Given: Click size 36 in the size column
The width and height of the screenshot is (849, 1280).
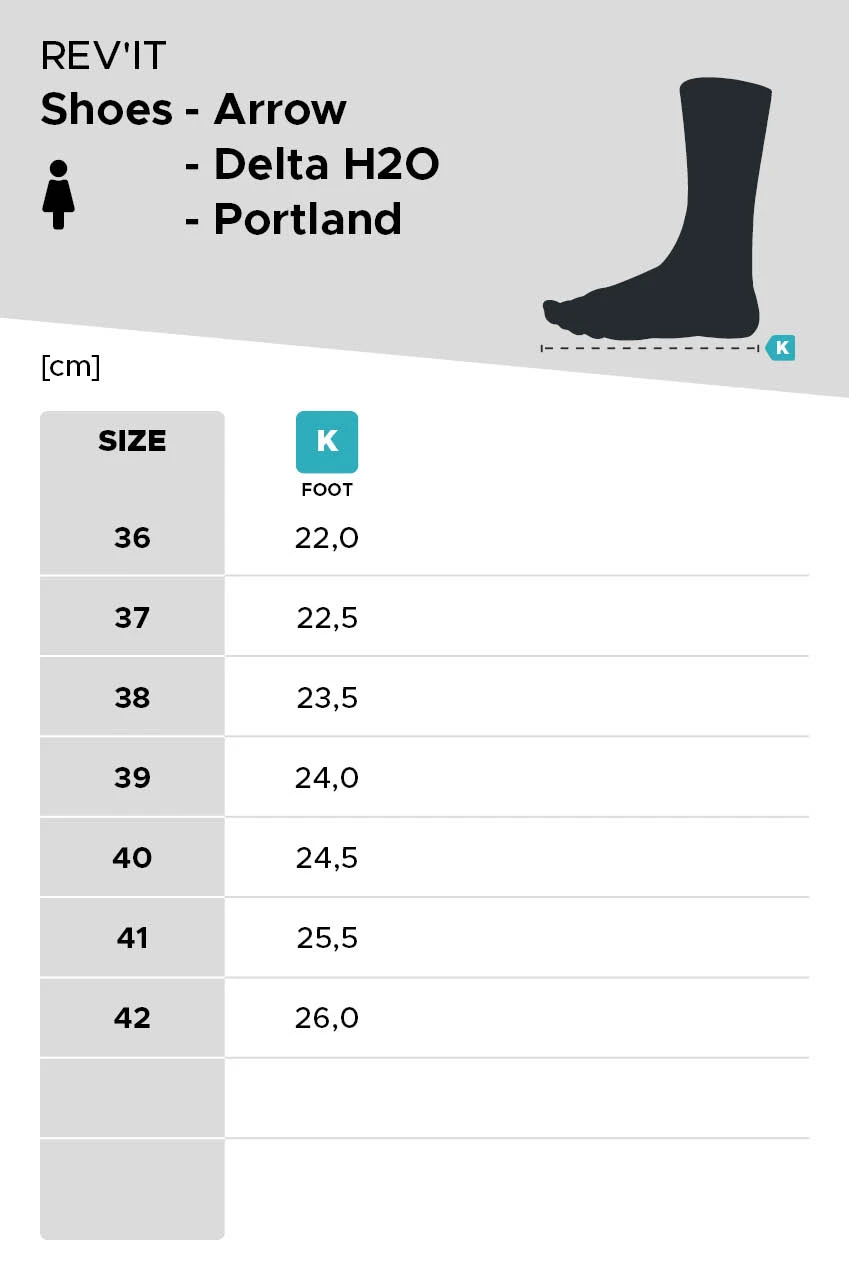Looking at the screenshot, I should tap(132, 538).
